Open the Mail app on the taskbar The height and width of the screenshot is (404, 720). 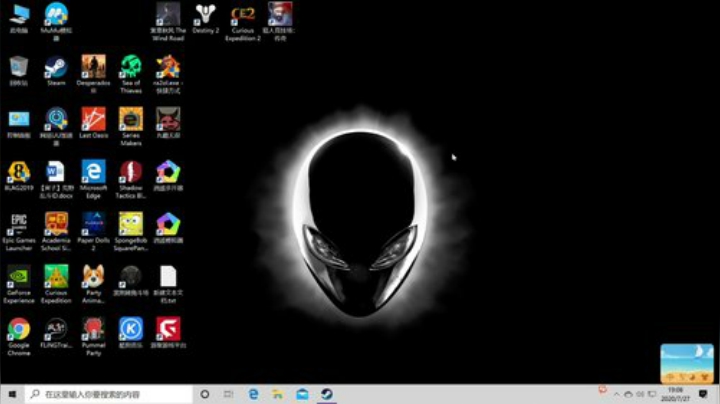(302, 394)
